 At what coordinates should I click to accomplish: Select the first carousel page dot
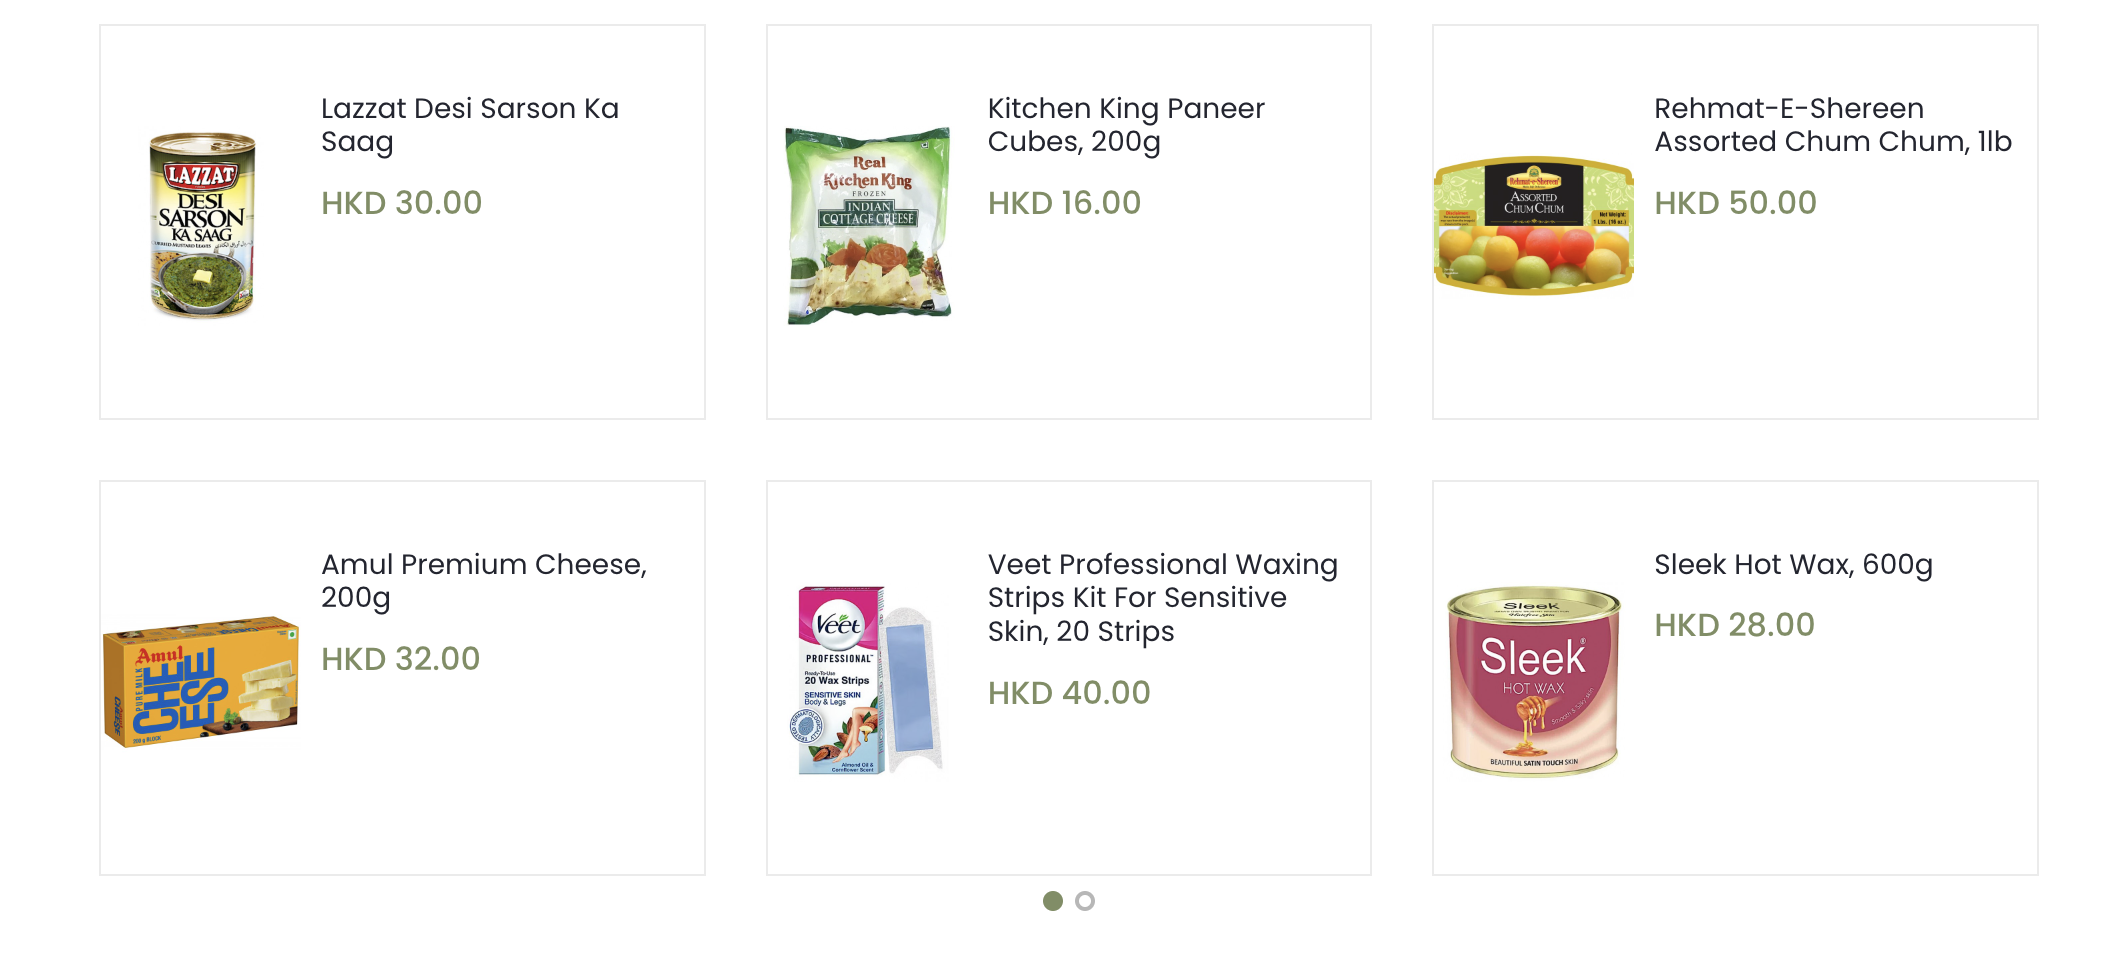(x=1053, y=901)
